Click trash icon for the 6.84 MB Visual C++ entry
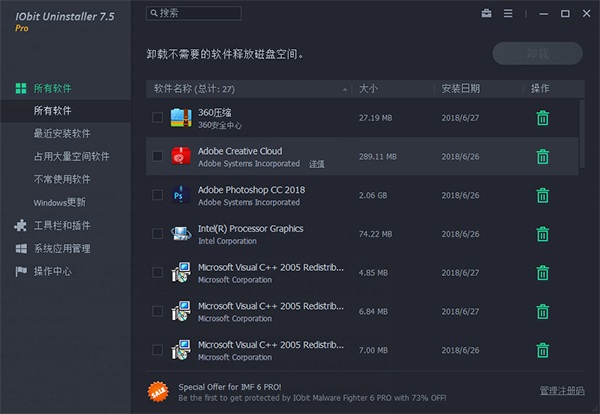The height and width of the screenshot is (414, 600). pyautogui.click(x=543, y=311)
